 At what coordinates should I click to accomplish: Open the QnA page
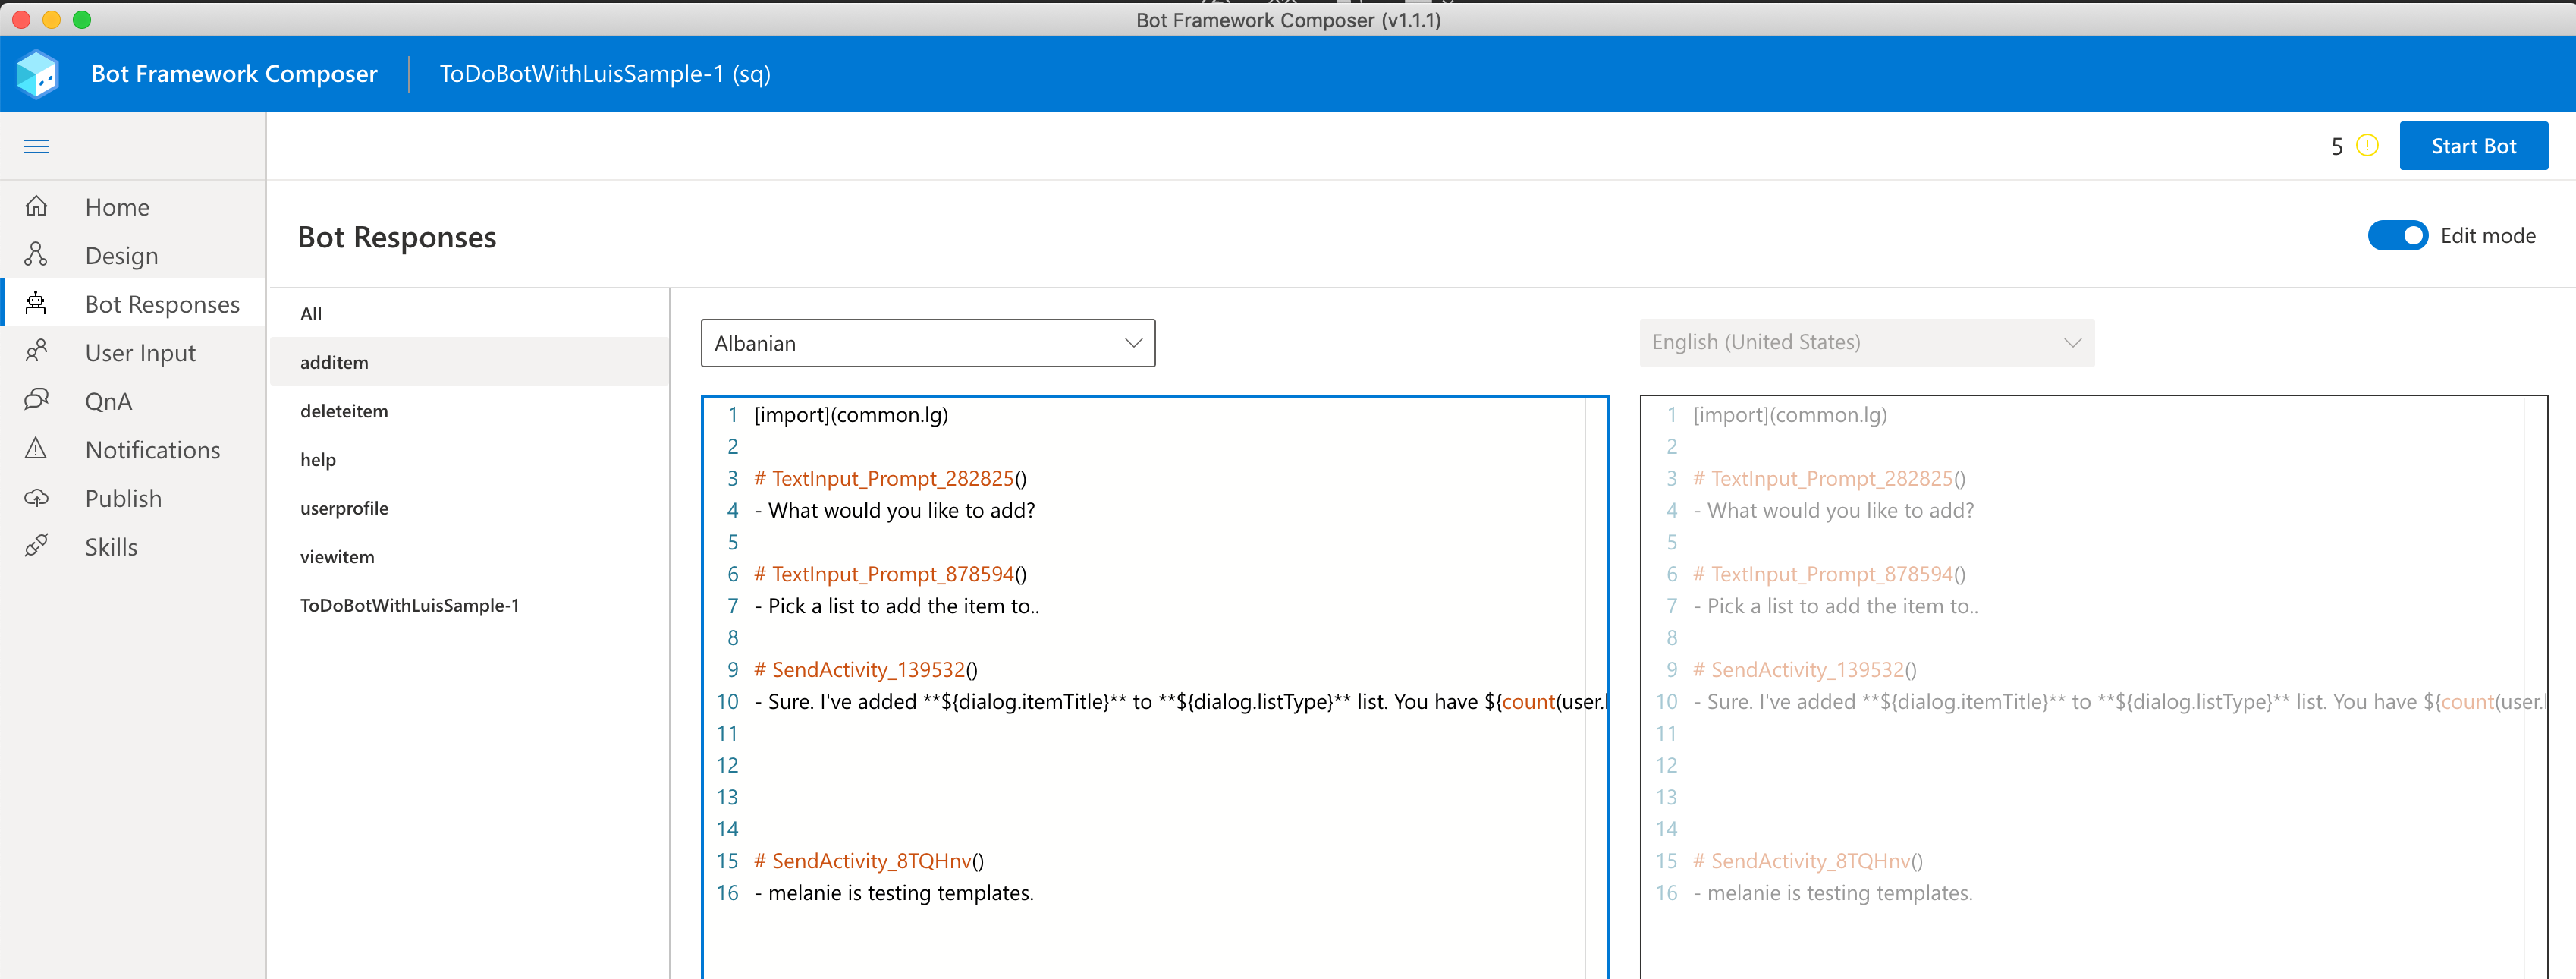[x=108, y=402]
